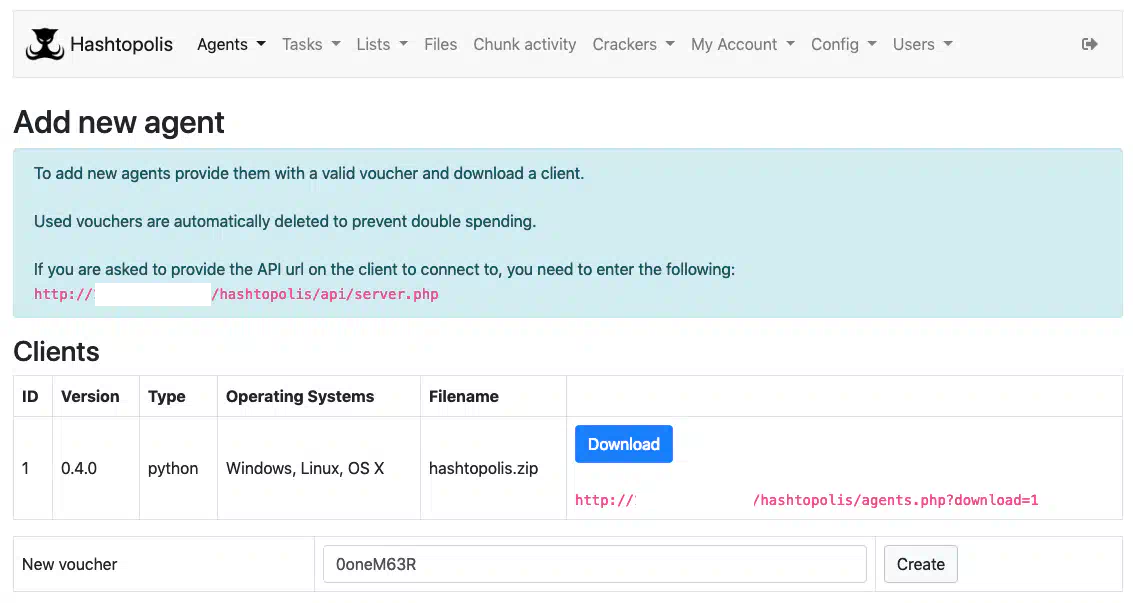
Task: Expand the Config dropdown menu
Action: (x=843, y=44)
